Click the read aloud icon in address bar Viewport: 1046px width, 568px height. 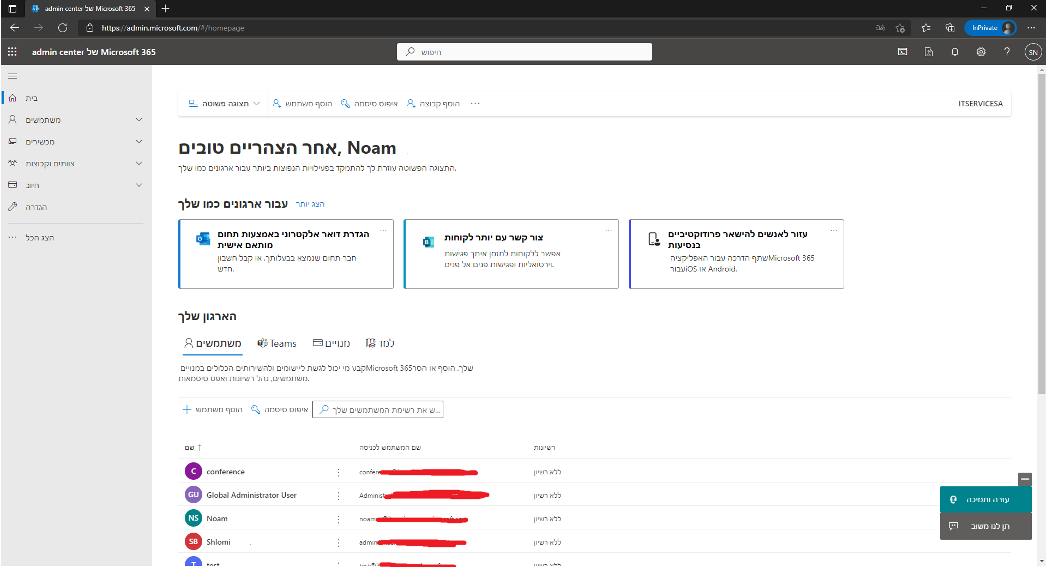click(x=880, y=28)
